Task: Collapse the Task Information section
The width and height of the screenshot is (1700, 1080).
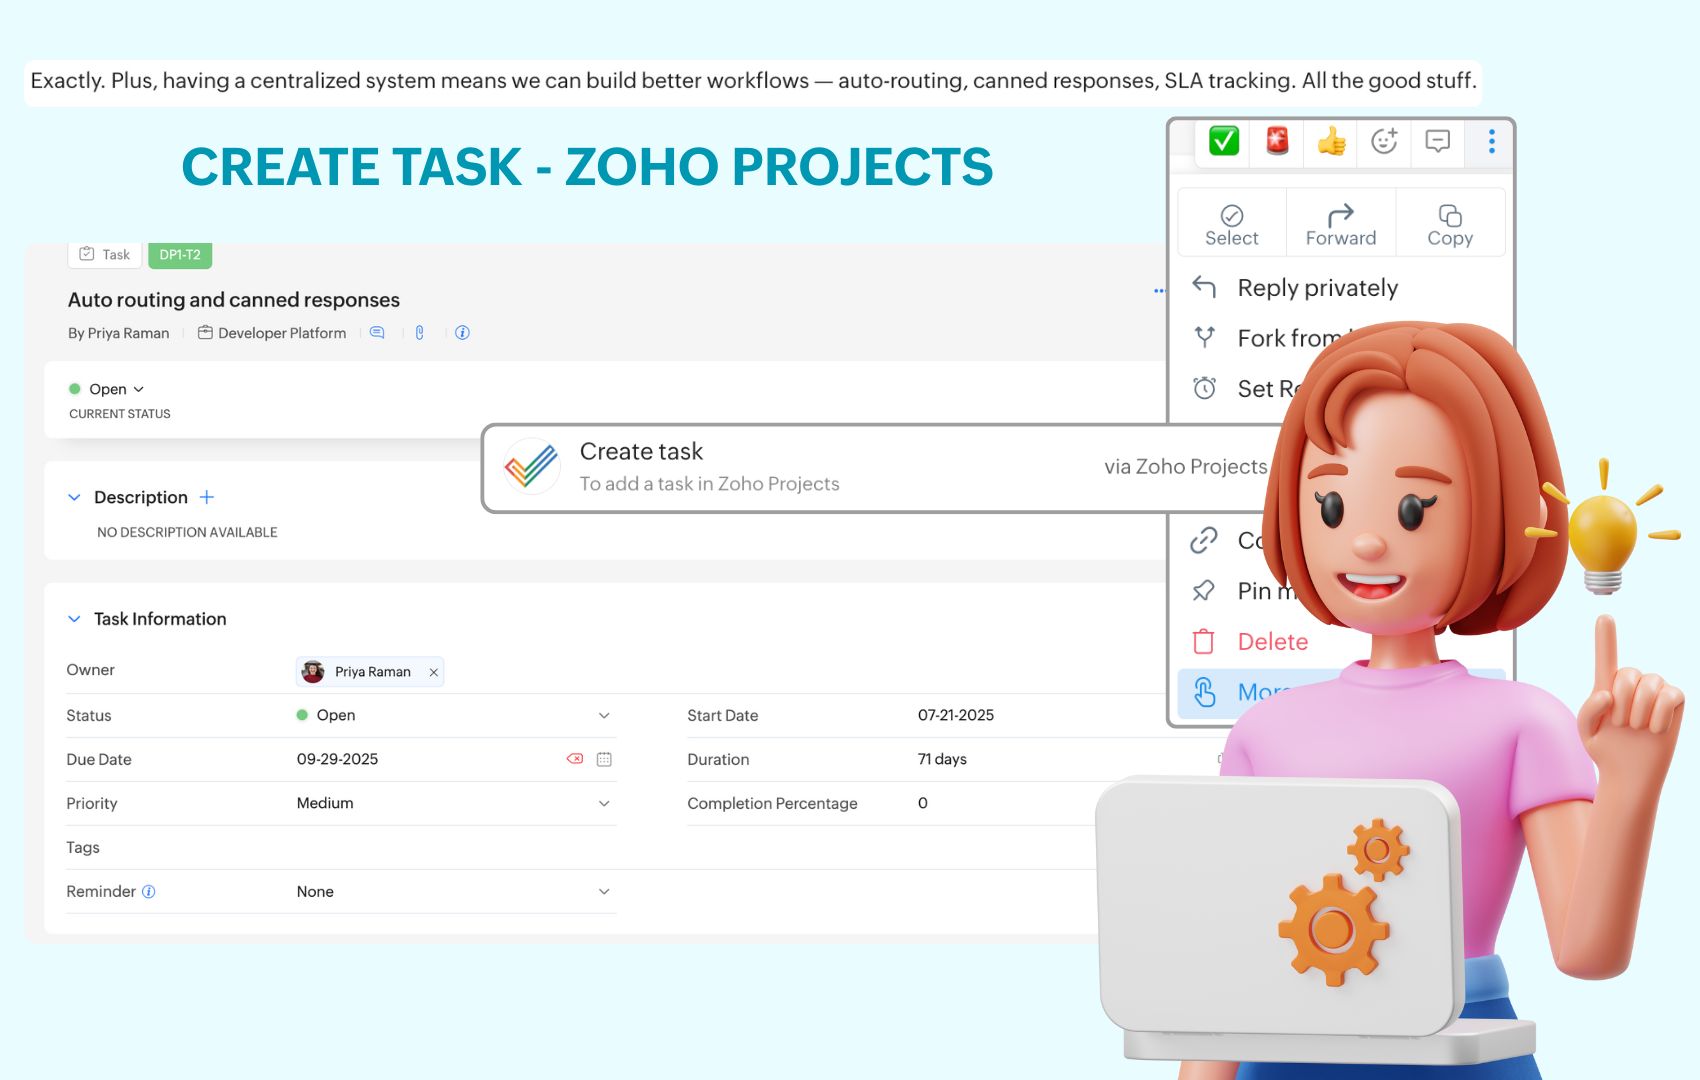Action: click(x=74, y=619)
